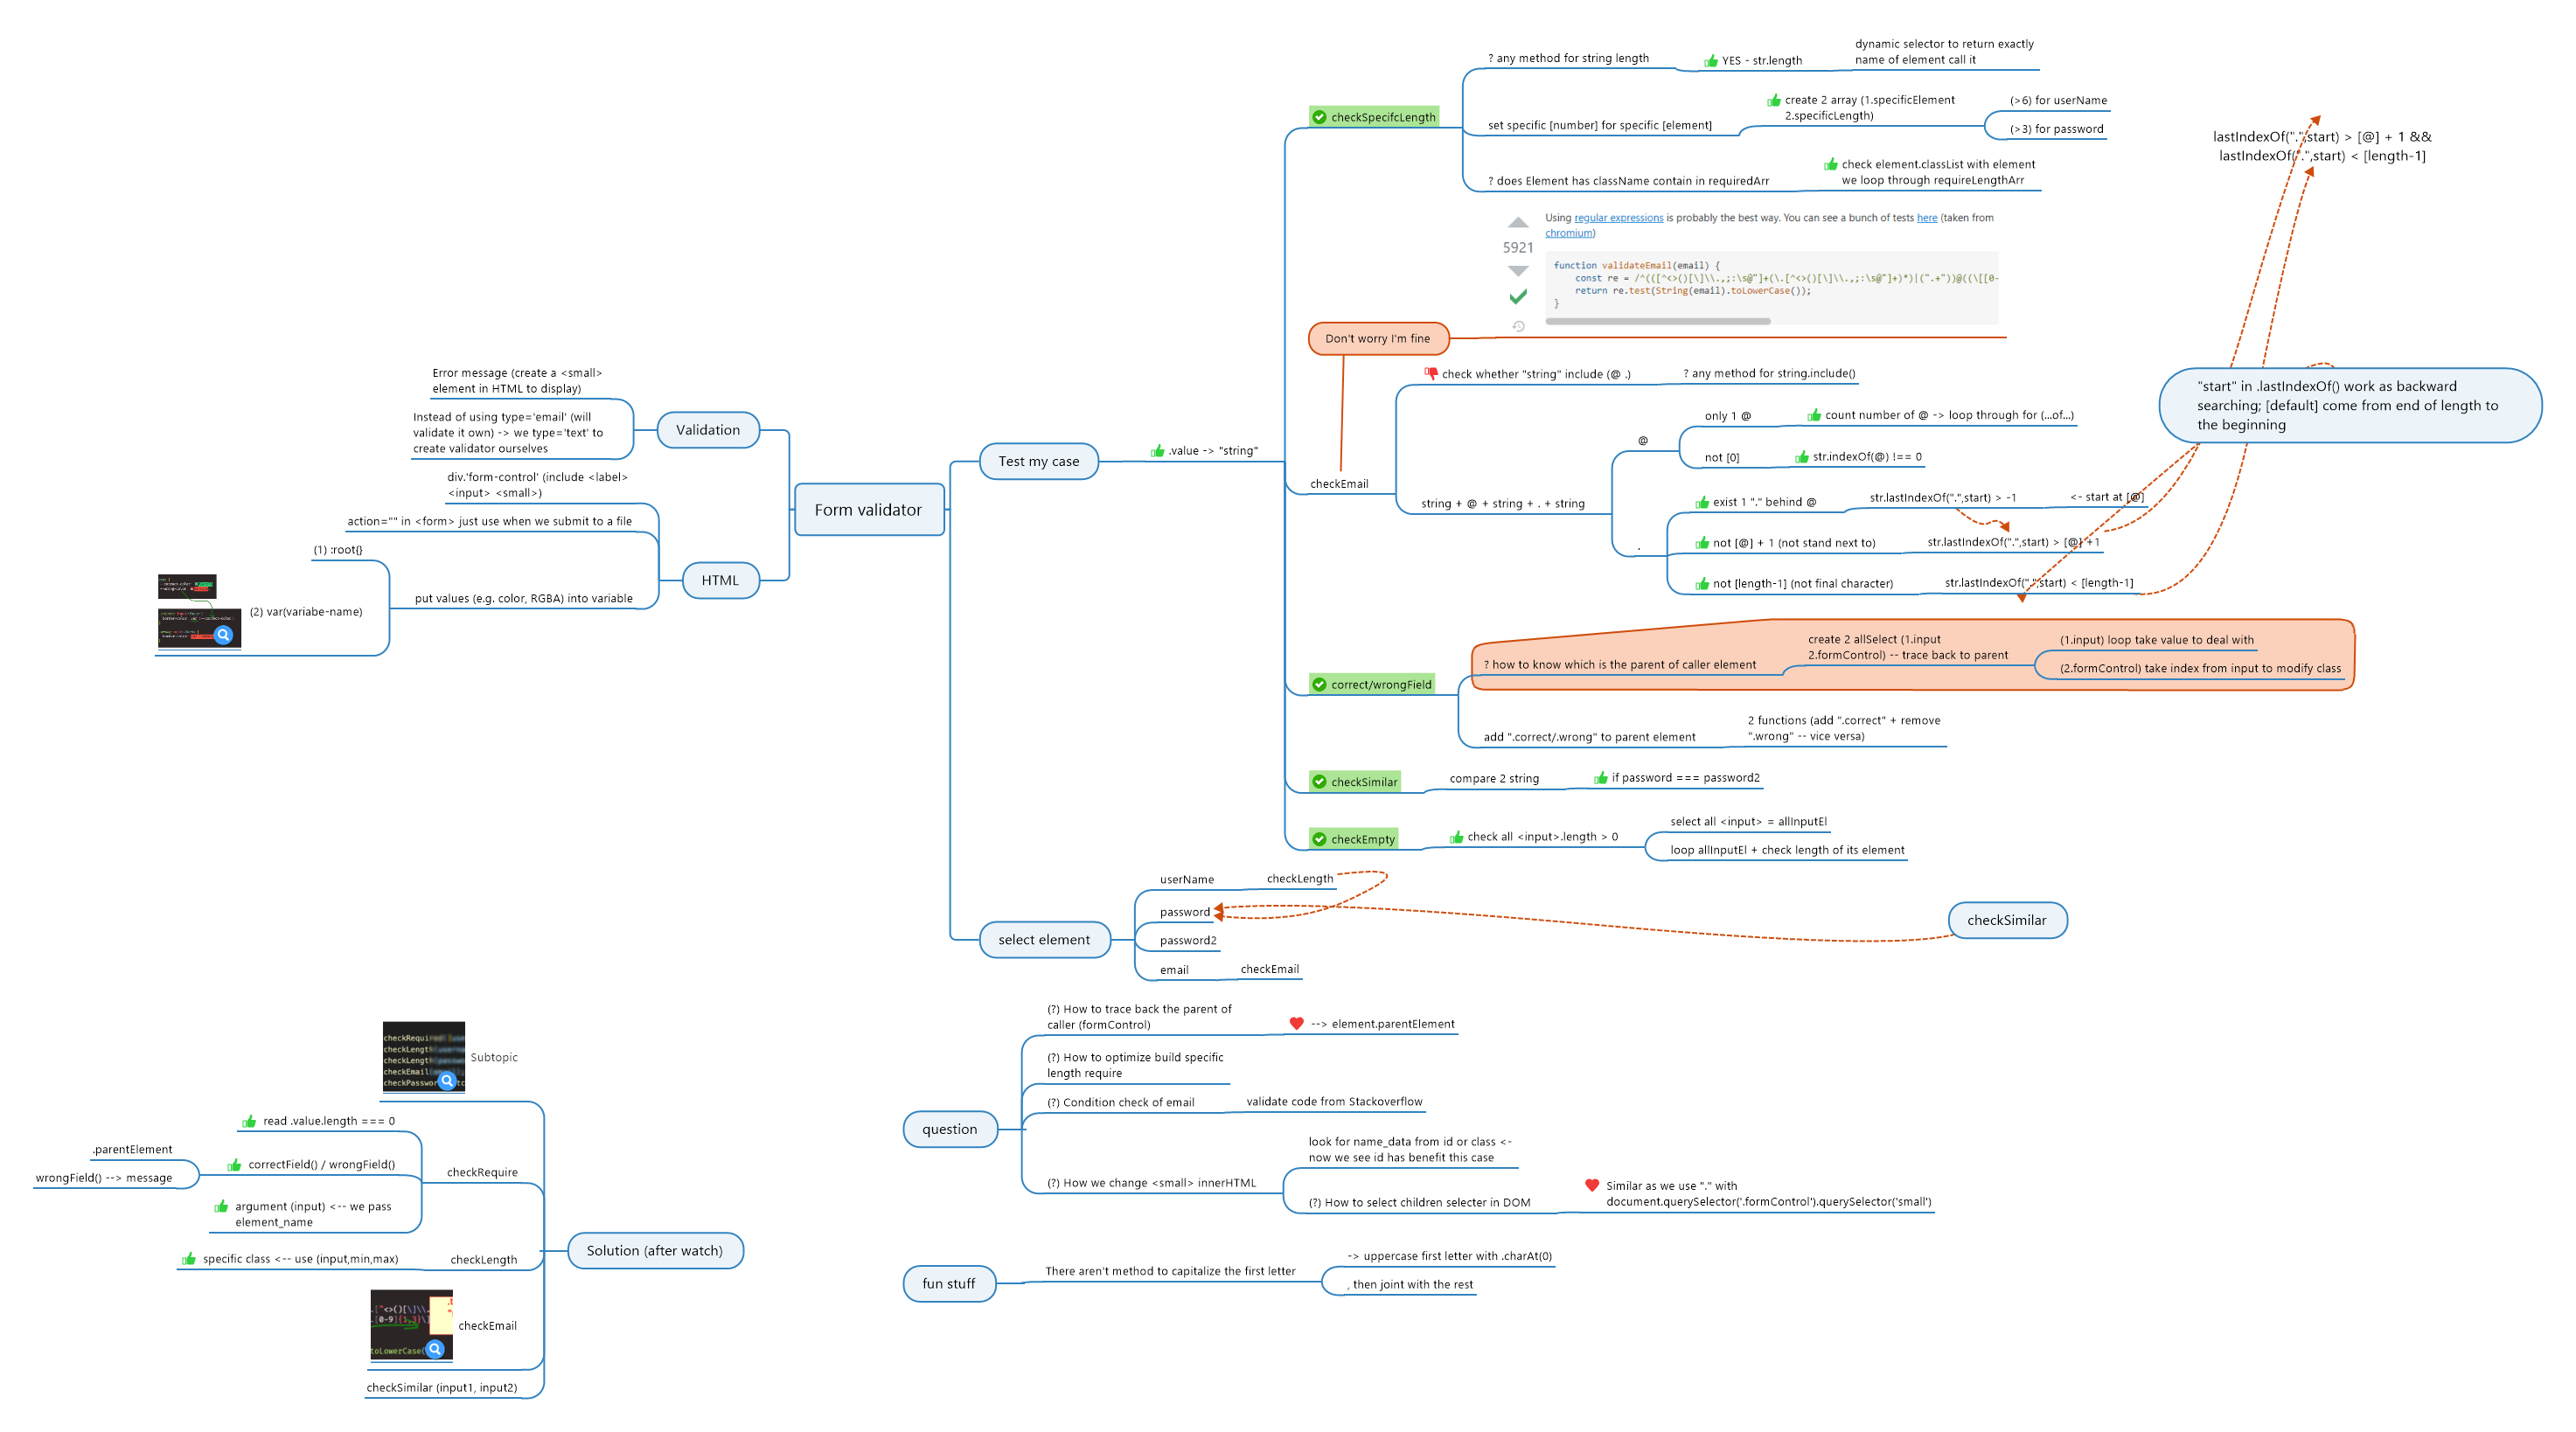Screen dimensions: 2576x1432
Task: Click the green checkmark badge on correct/wrongField node
Action: 1319,684
